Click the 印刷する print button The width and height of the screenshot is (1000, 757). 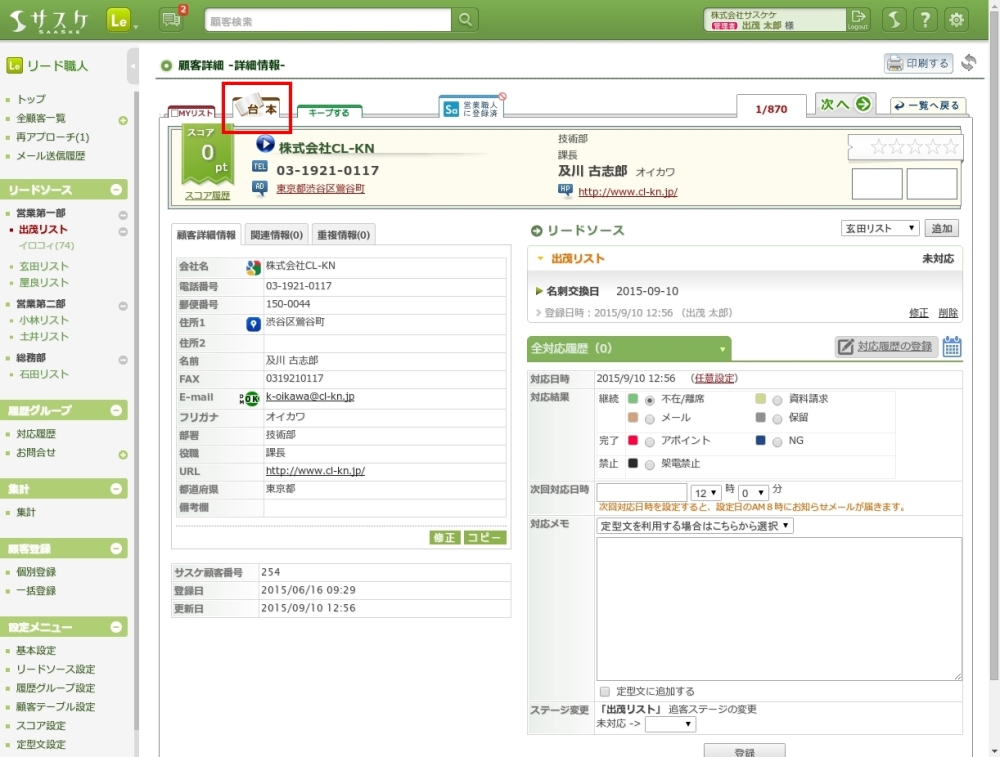[918, 63]
